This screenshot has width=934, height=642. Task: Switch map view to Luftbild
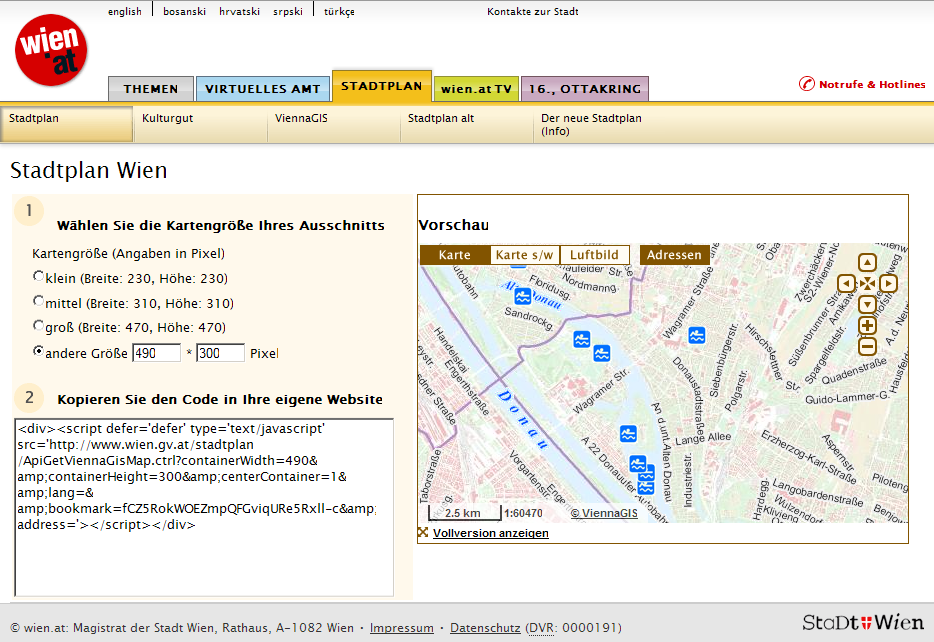pyautogui.click(x=594, y=255)
